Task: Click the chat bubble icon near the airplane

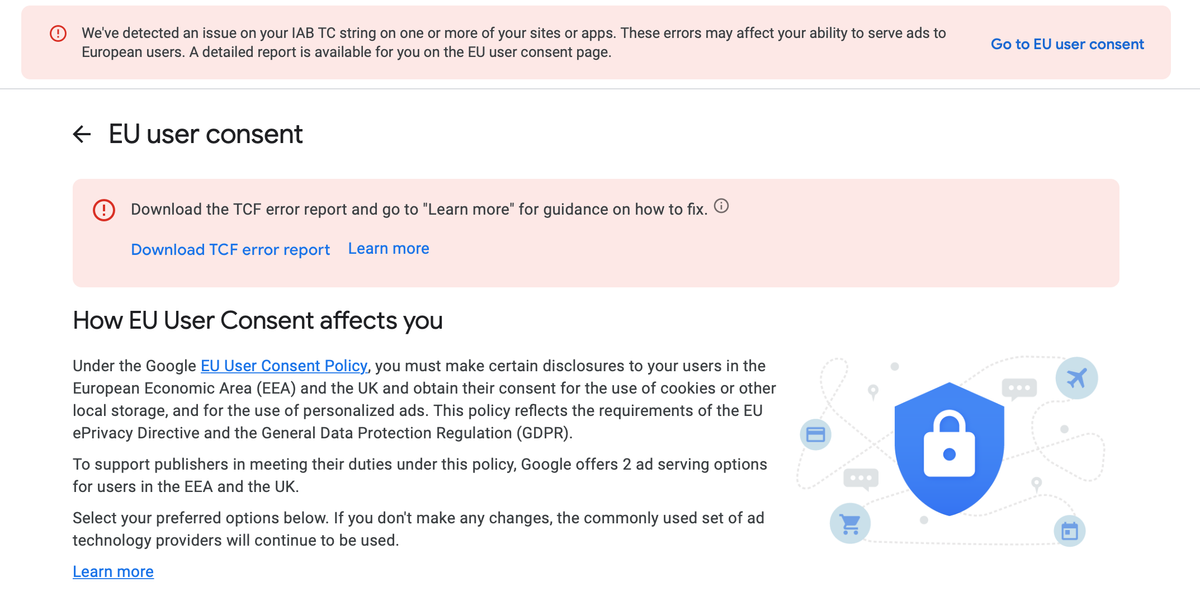Action: pyautogui.click(x=1019, y=388)
